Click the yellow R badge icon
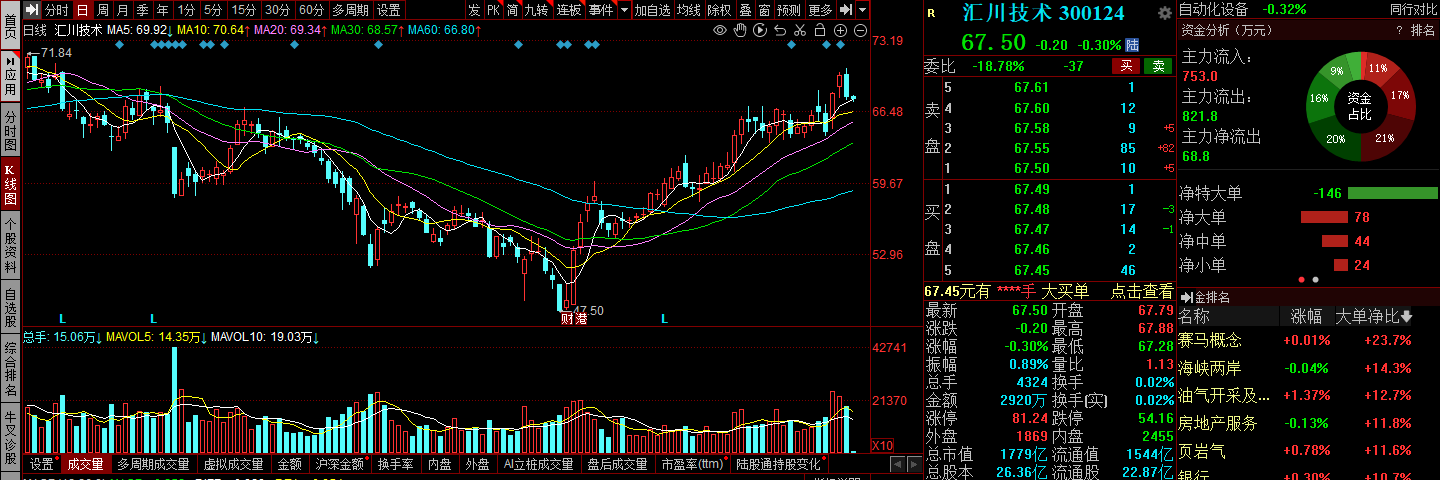The width and height of the screenshot is (1440, 480). coord(931,13)
